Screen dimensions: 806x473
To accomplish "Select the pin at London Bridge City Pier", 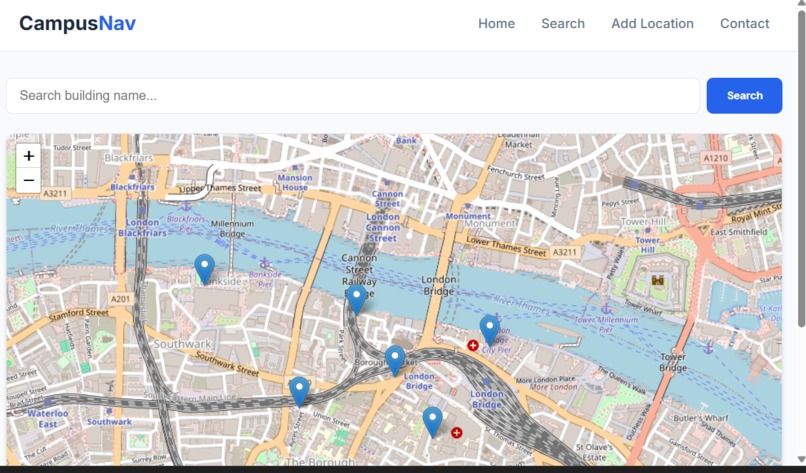I will click(489, 331).
